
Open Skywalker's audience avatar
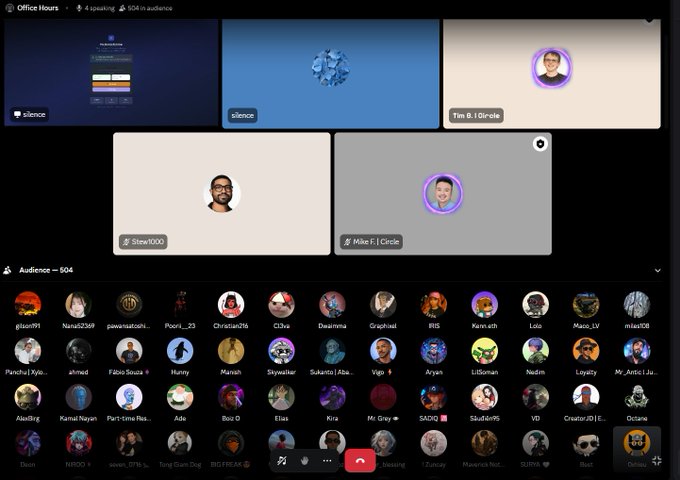coord(281,351)
